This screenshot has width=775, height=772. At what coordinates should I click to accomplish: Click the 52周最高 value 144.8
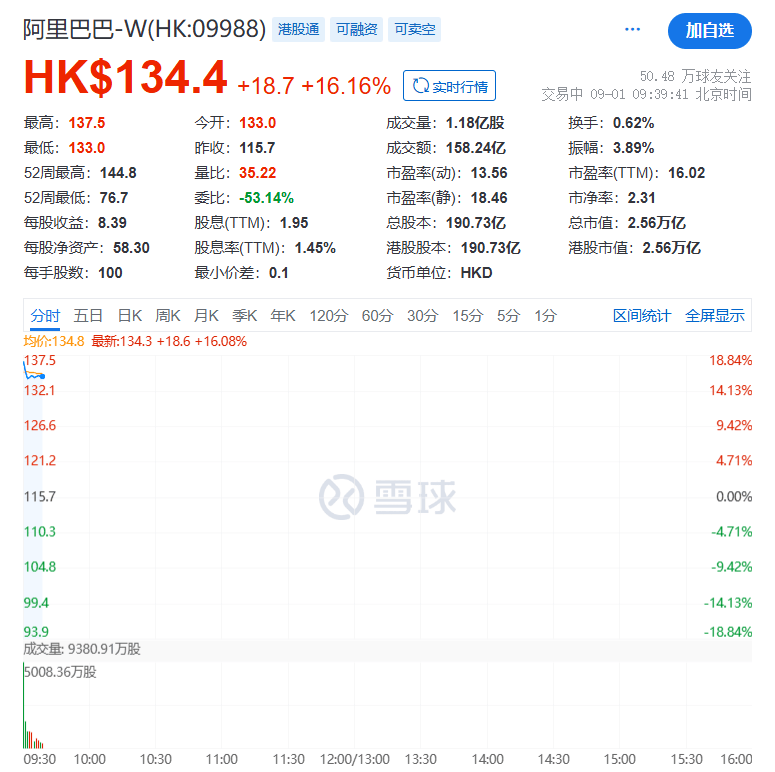[118, 172]
